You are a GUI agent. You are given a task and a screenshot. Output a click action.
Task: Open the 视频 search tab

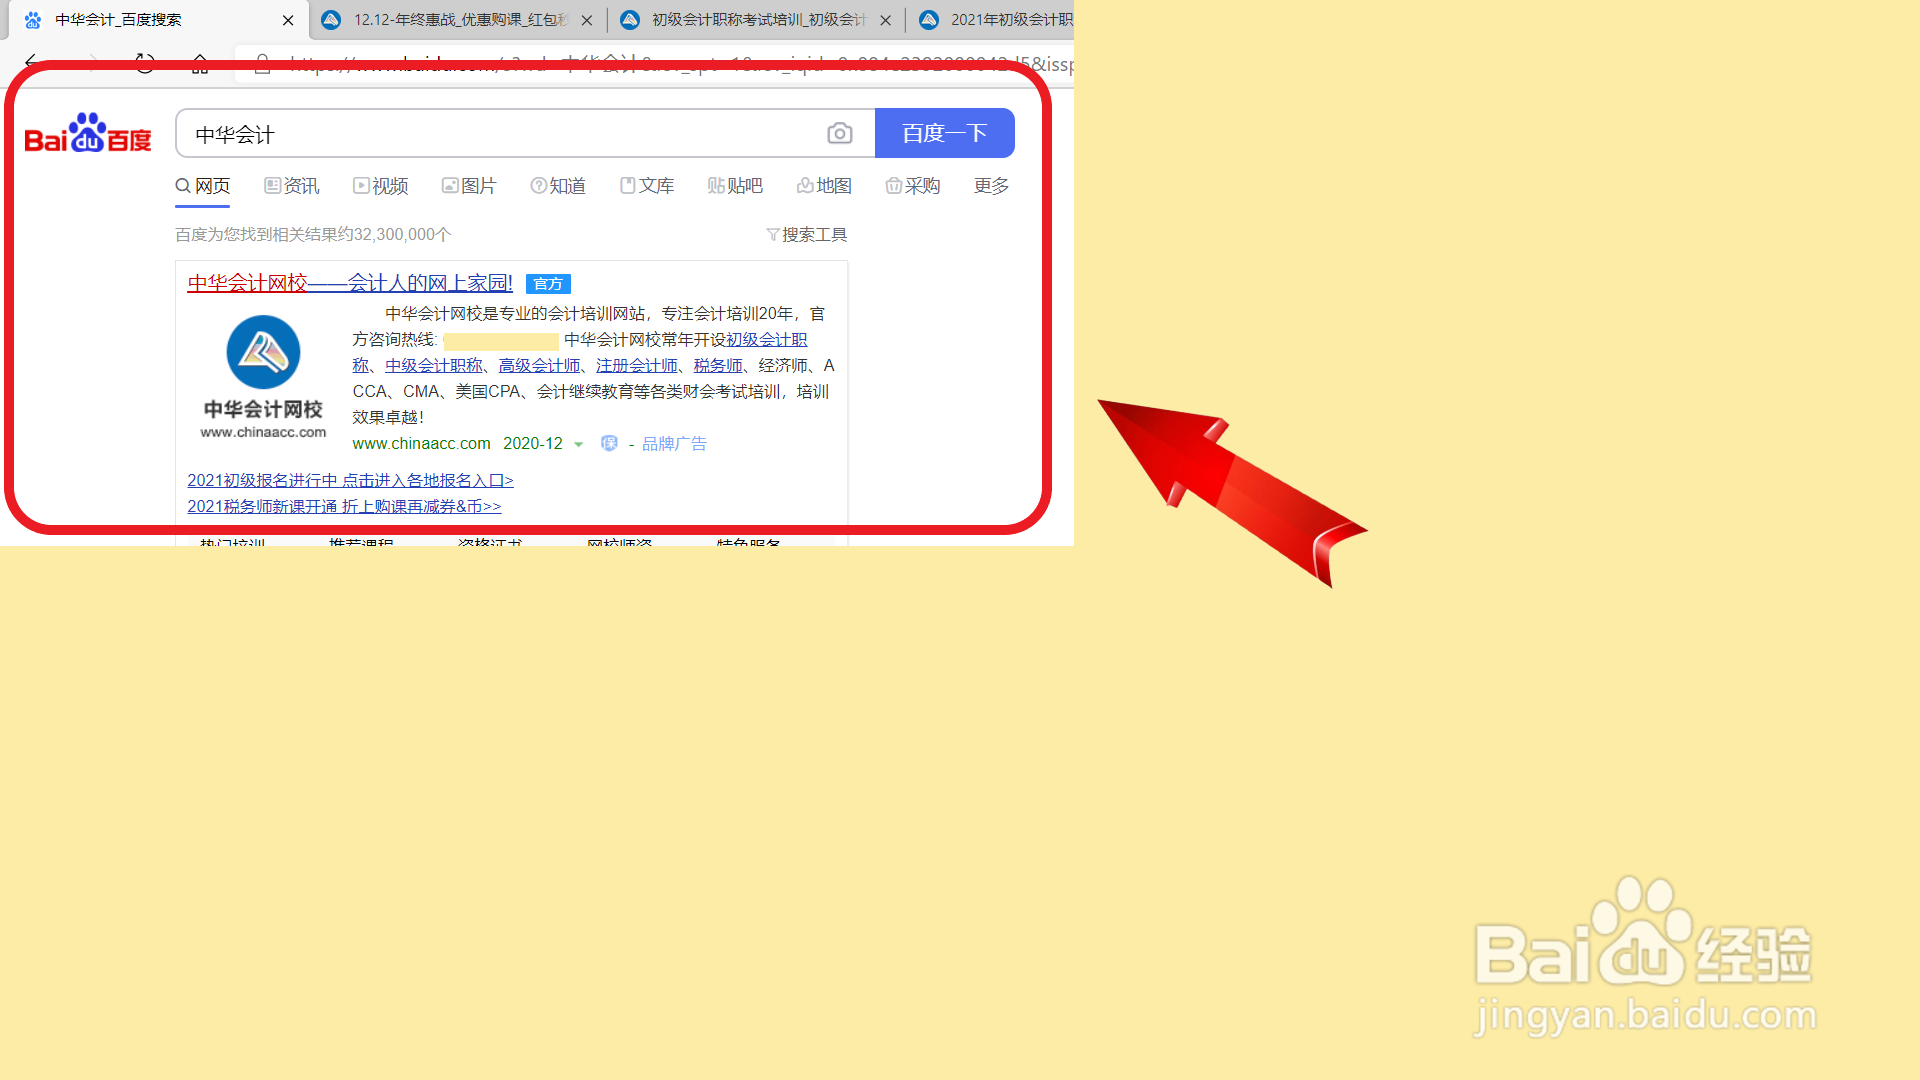[x=380, y=186]
